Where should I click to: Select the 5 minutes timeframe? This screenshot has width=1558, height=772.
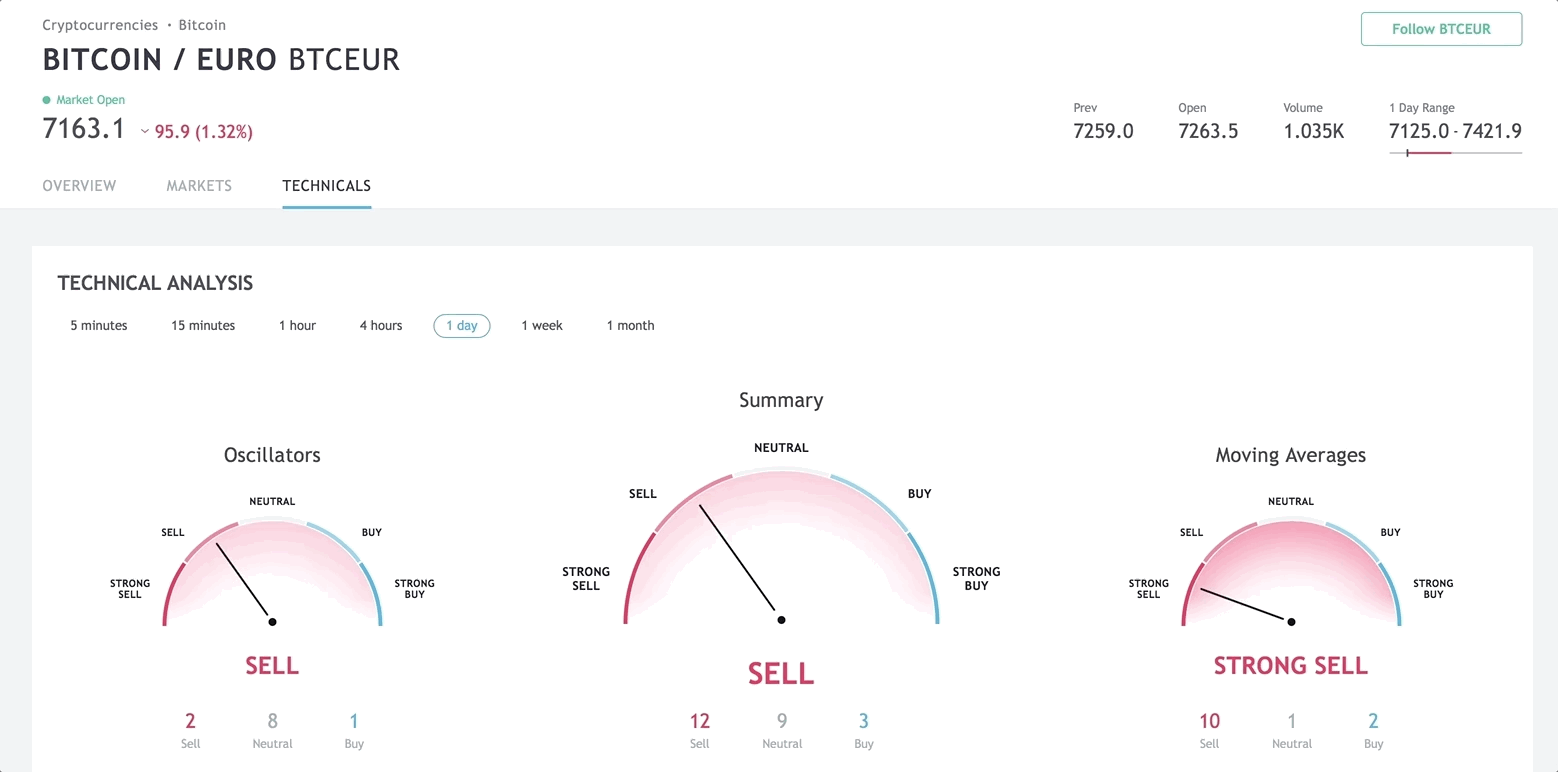(99, 325)
